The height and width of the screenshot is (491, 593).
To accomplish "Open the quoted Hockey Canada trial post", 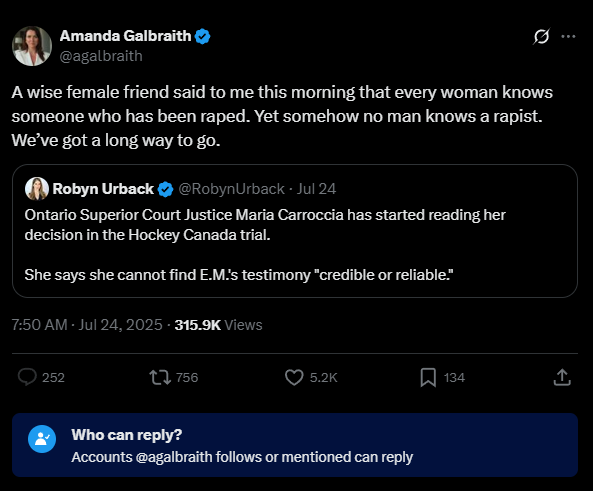I will pos(295,231).
